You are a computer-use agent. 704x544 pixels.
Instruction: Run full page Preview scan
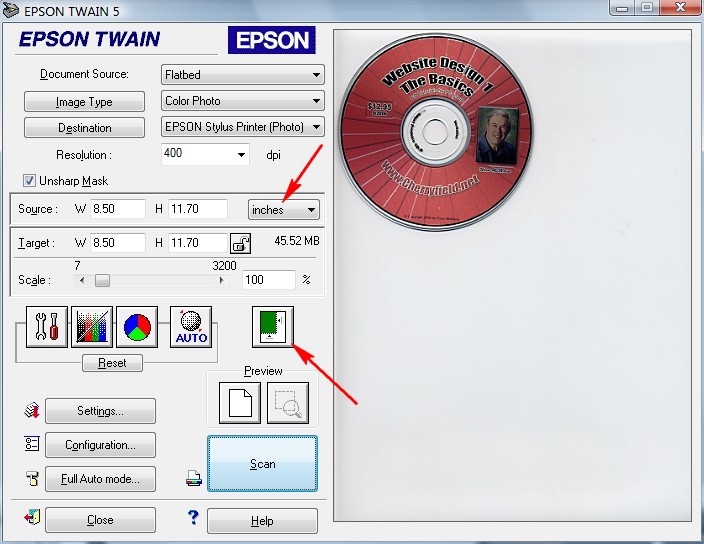[x=240, y=403]
